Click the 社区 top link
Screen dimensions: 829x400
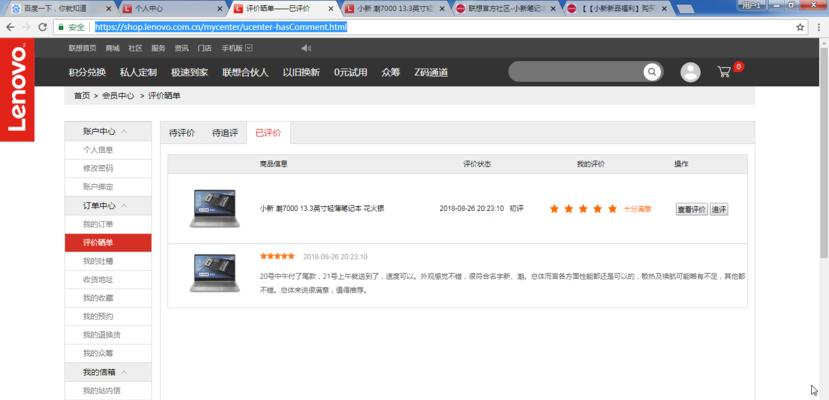coord(135,48)
